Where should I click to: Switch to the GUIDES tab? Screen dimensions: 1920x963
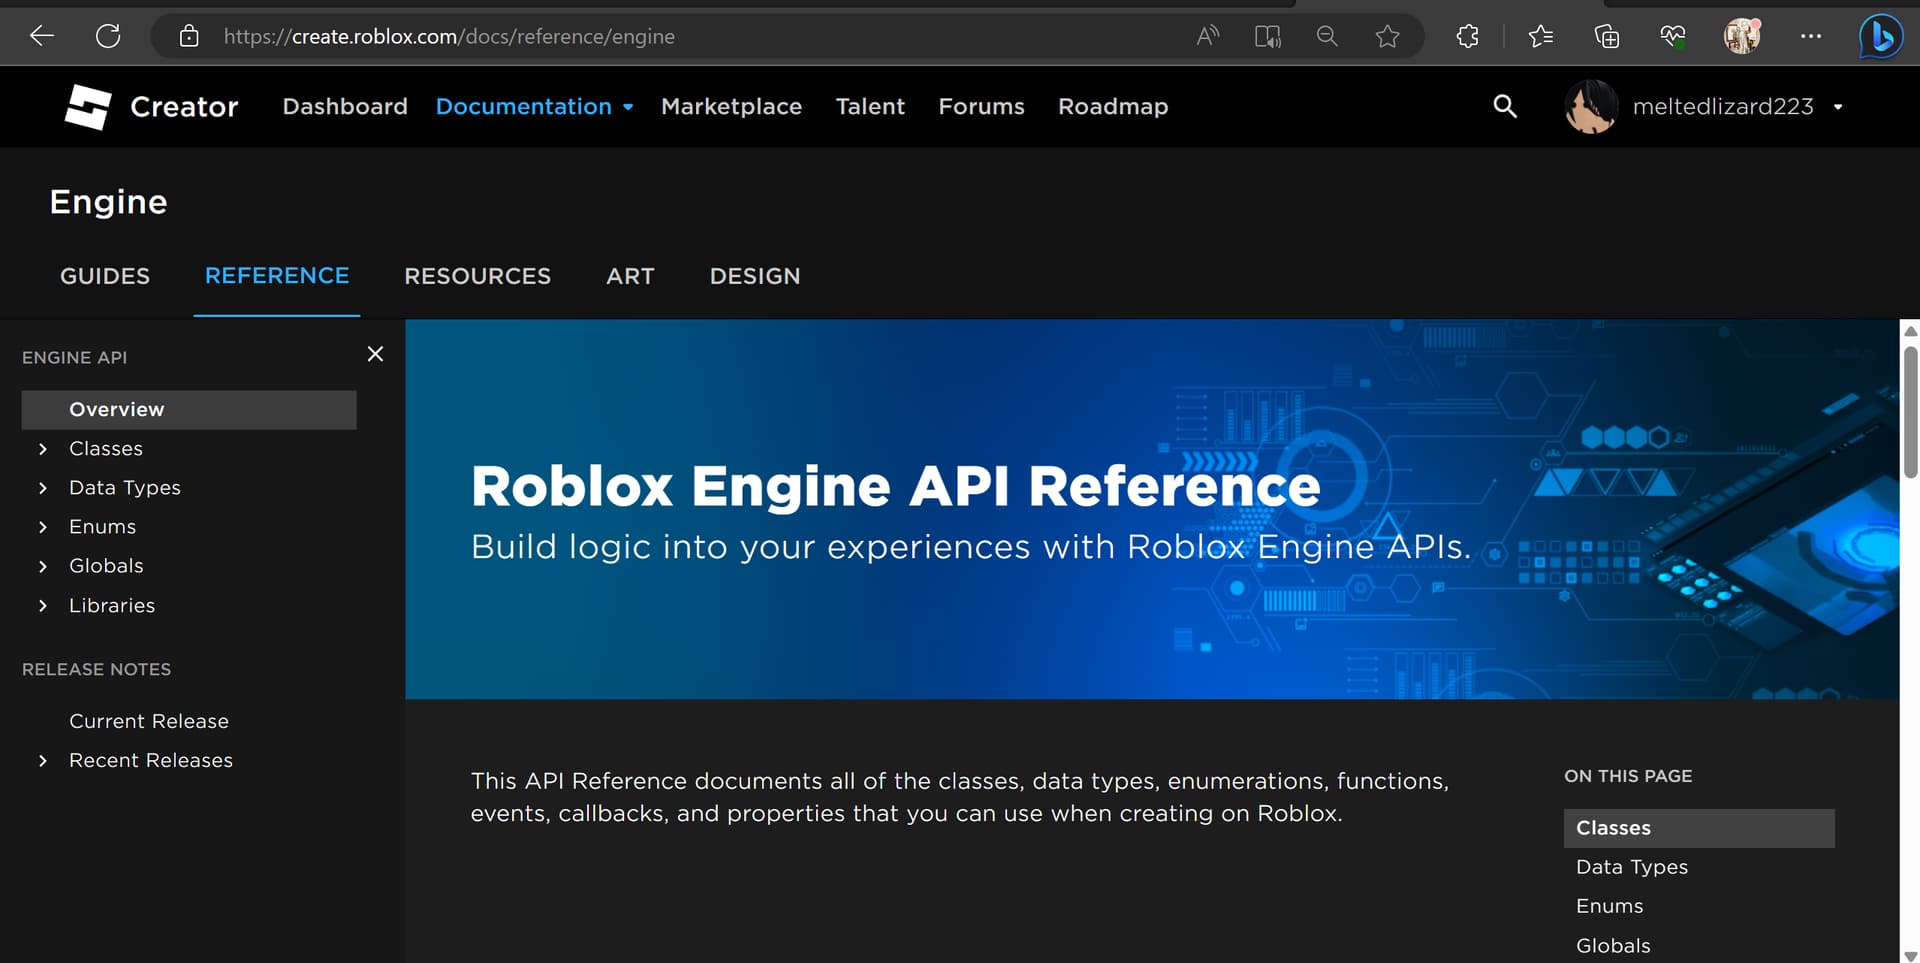point(104,276)
